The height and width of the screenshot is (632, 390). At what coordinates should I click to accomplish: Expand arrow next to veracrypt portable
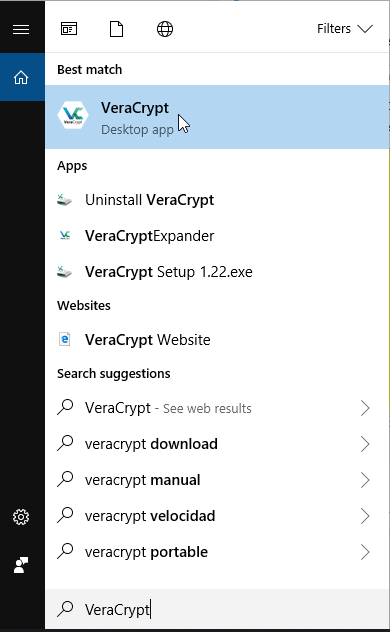click(x=365, y=552)
